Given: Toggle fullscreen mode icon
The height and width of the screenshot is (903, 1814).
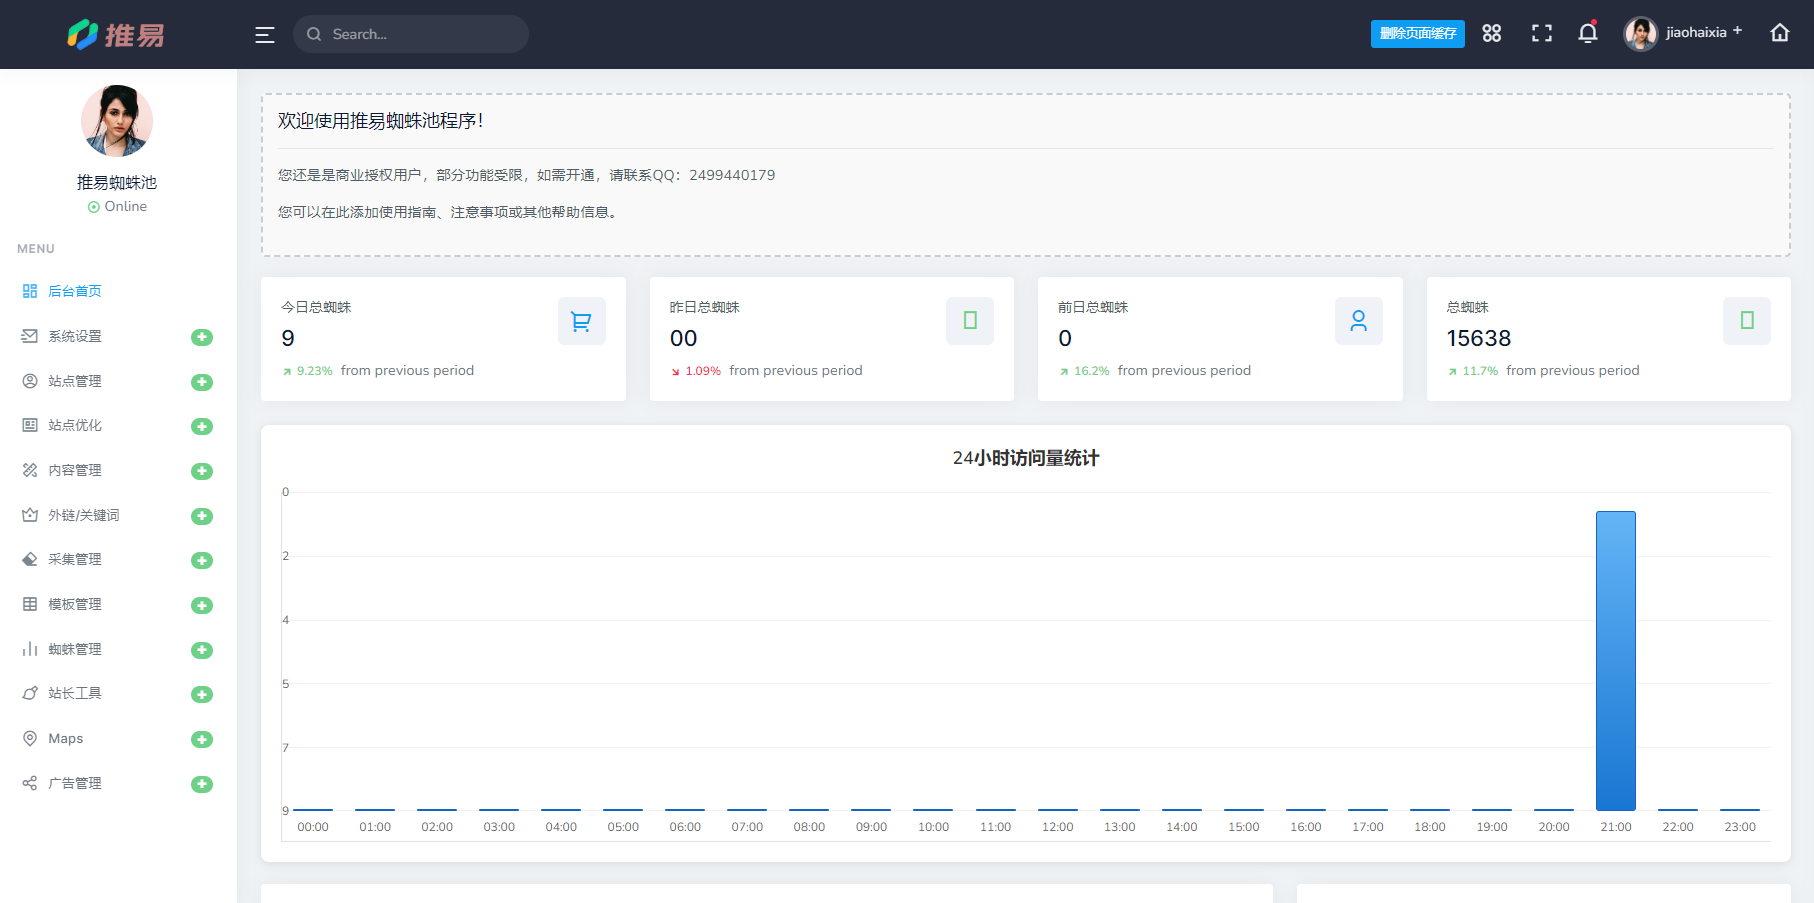Looking at the screenshot, I should pos(1541,33).
